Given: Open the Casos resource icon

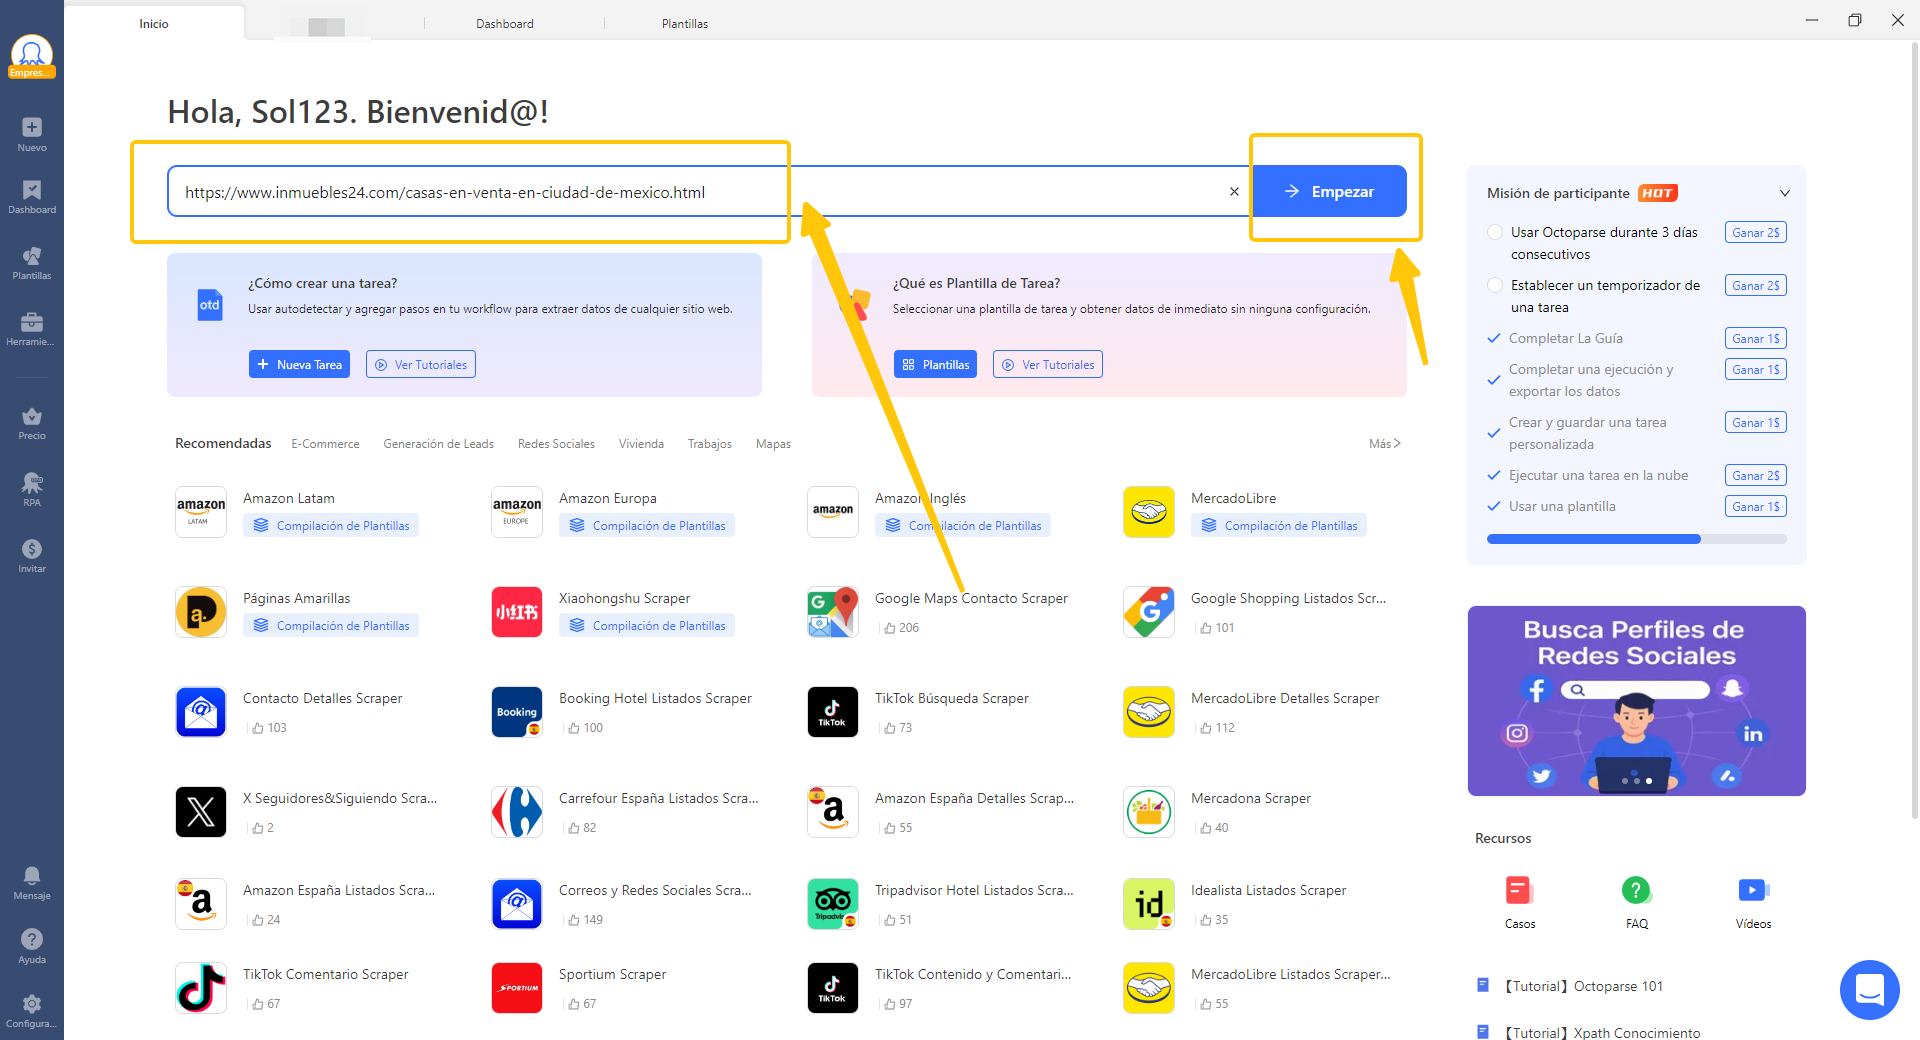Looking at the screenshot, I should point(1519,889).
